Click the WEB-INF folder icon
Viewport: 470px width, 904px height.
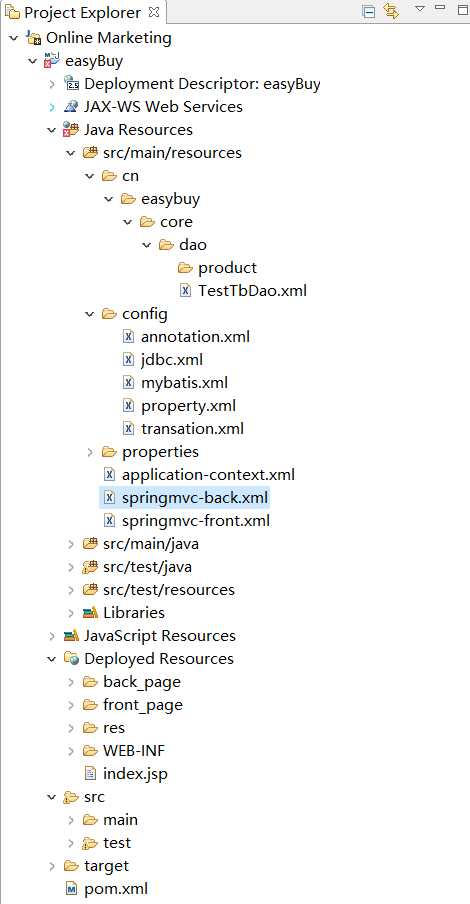pyautogui.click(x=91, y=751)
